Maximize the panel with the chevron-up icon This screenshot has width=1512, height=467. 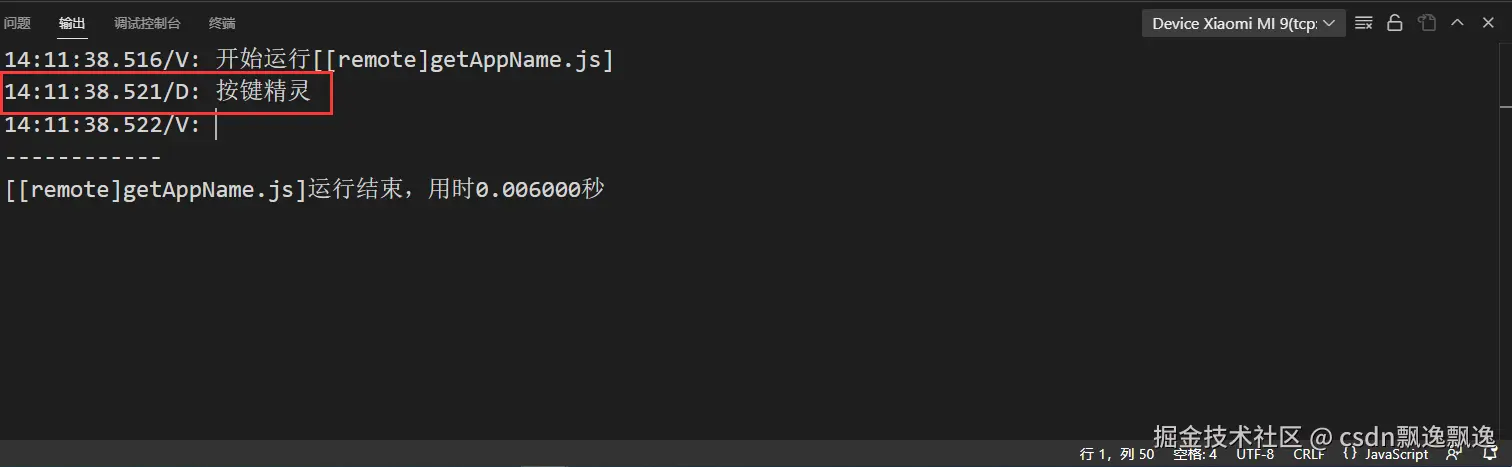click(1458, 23)
